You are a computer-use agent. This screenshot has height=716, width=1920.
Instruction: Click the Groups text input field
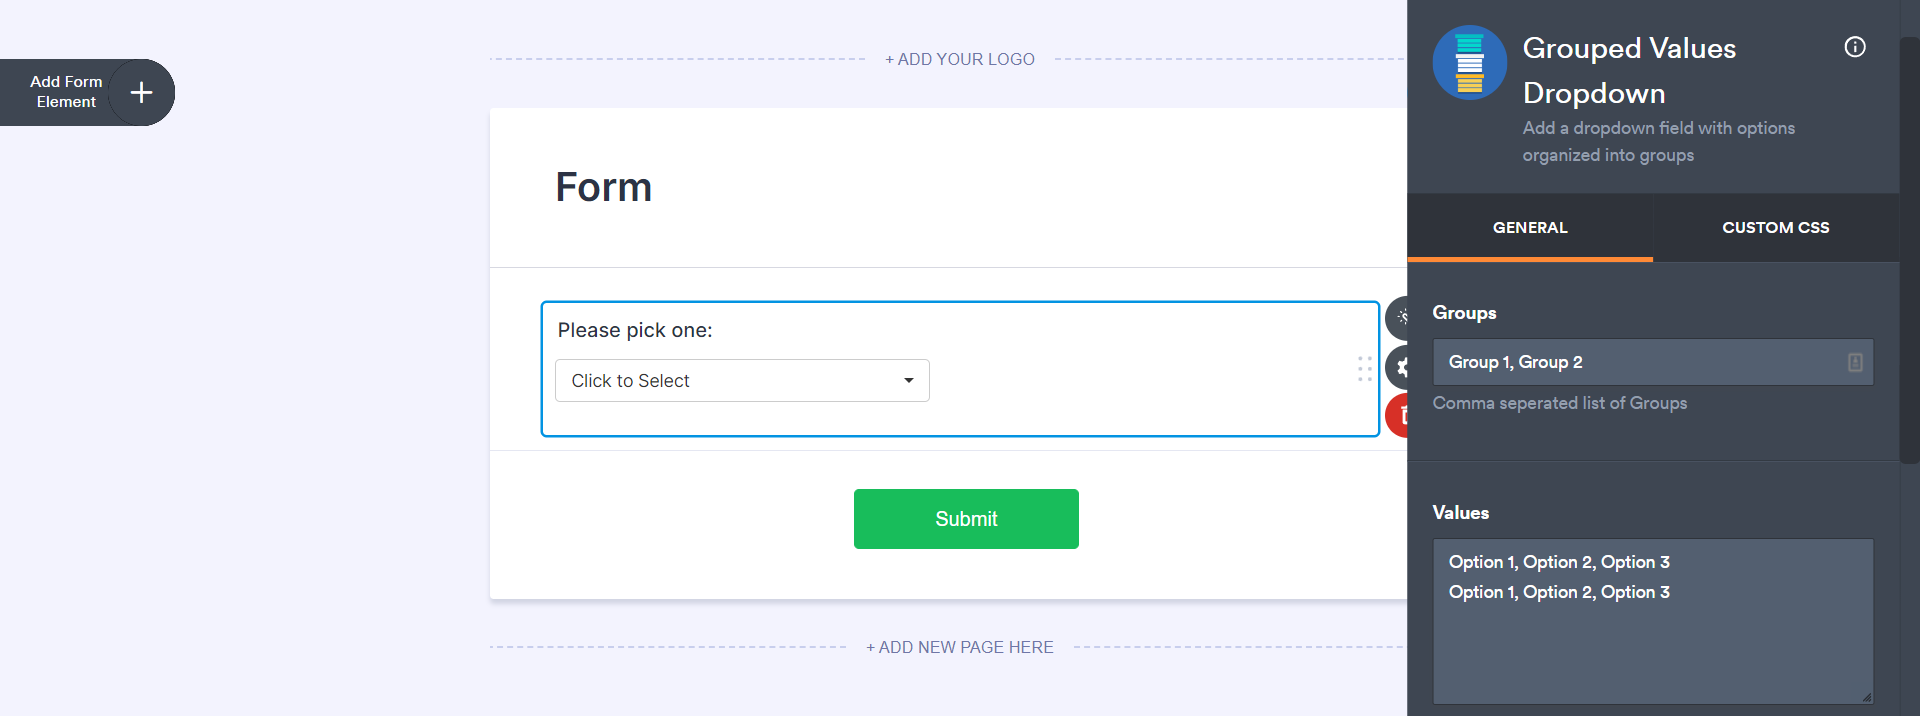[x=1640, y=362]
